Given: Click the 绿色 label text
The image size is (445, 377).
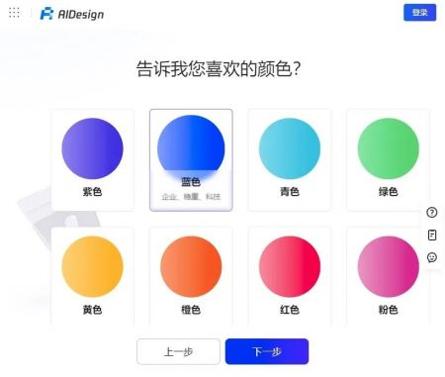Looking at the screenshot, I should (x=388, y=192).
